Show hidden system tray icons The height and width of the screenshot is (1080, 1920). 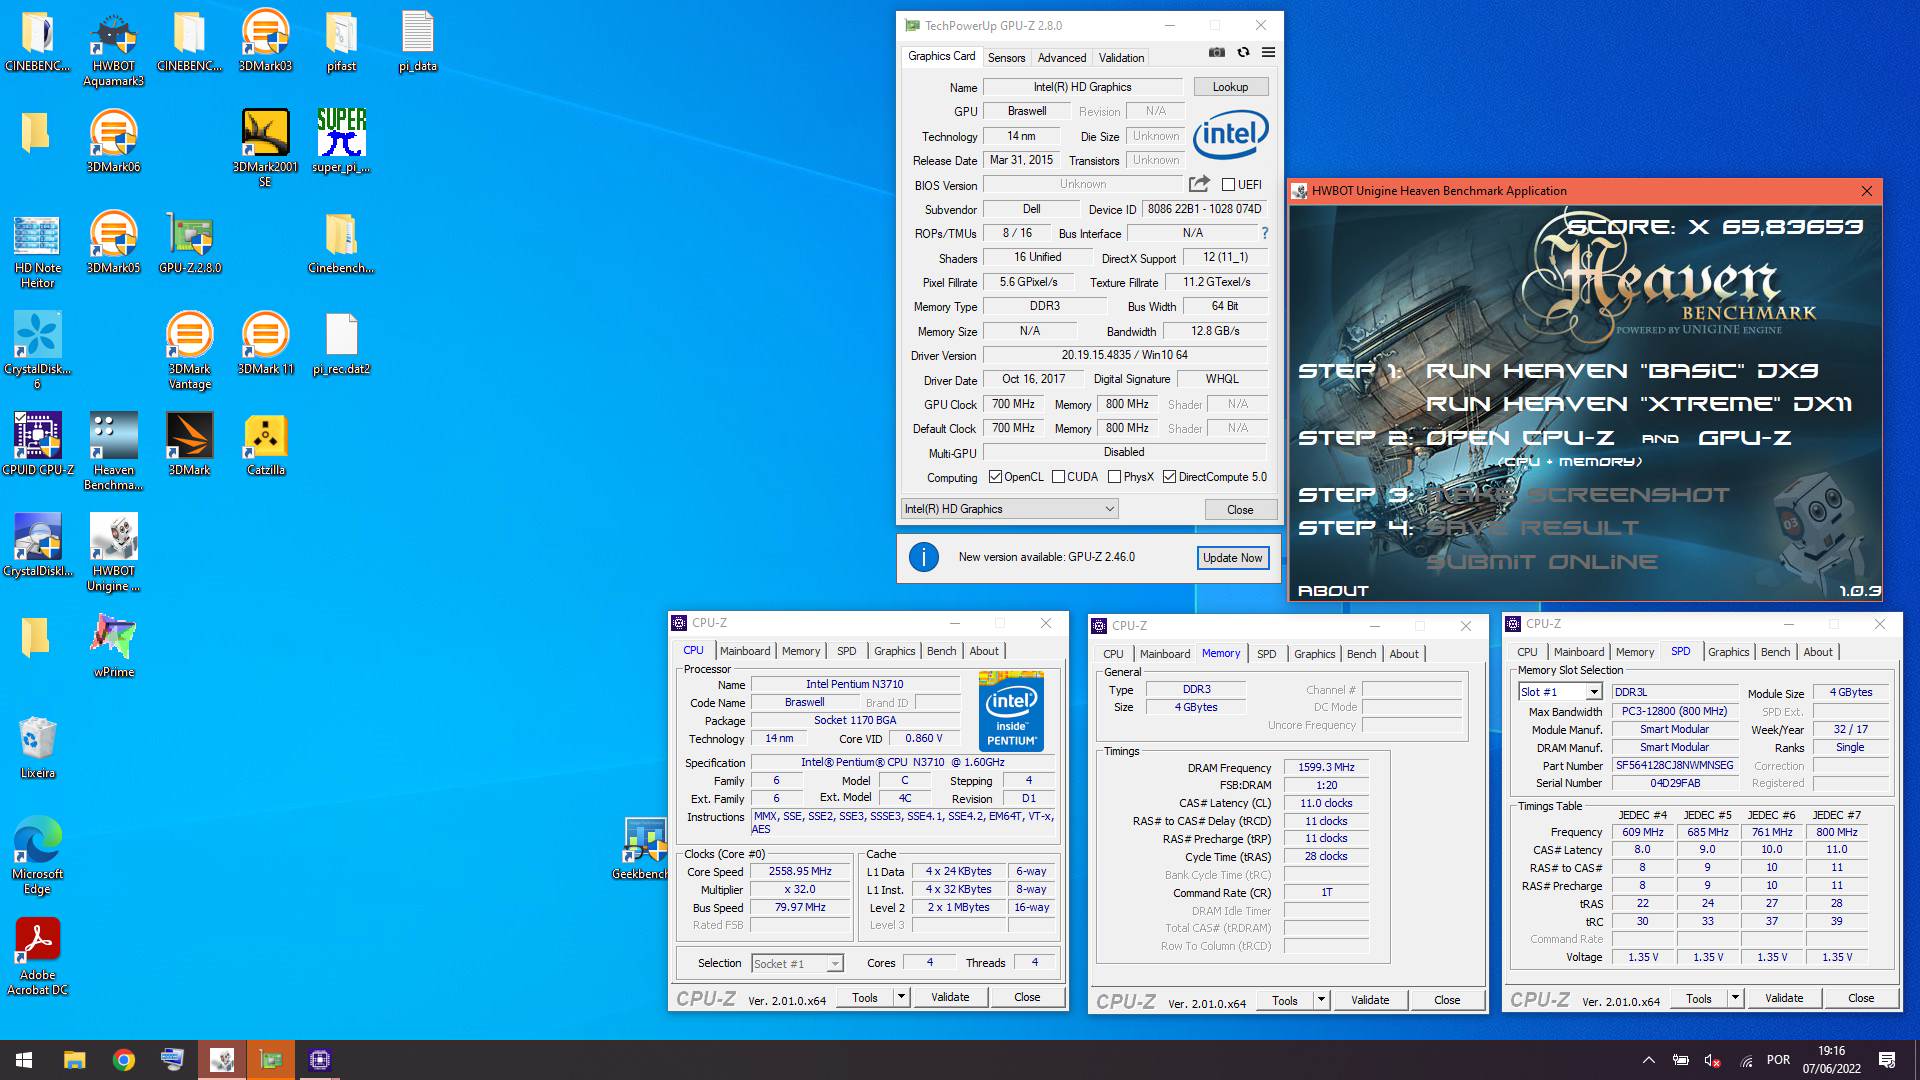pos(1648,1060)
